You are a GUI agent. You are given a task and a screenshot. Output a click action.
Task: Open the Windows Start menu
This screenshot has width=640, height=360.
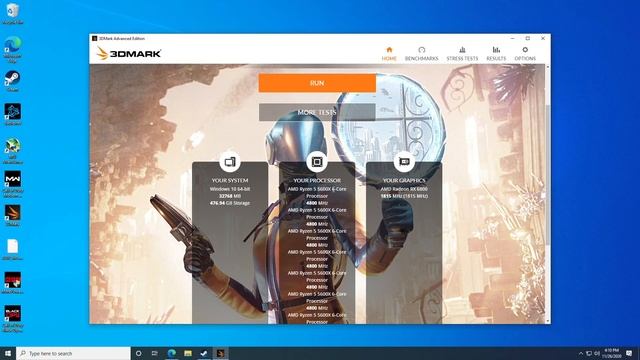click(x=8, y=353)
